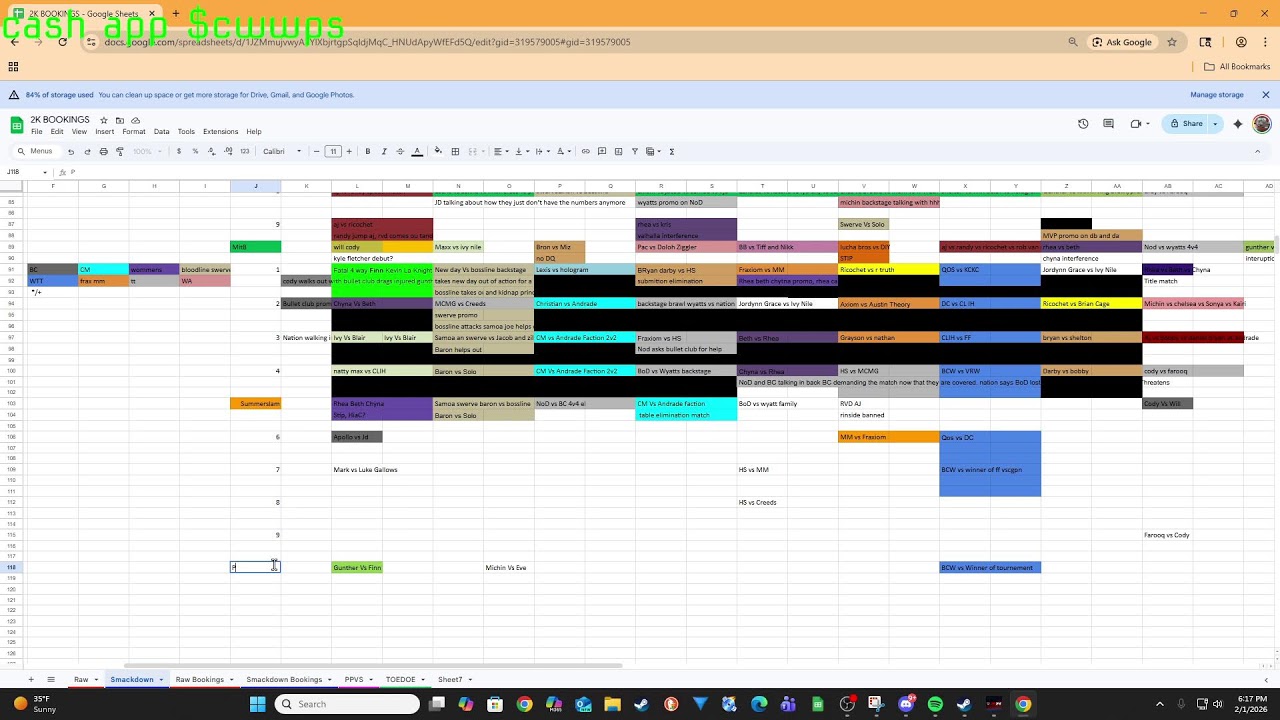Open the Share options dropdown arrow

(x=1215, y=124)
